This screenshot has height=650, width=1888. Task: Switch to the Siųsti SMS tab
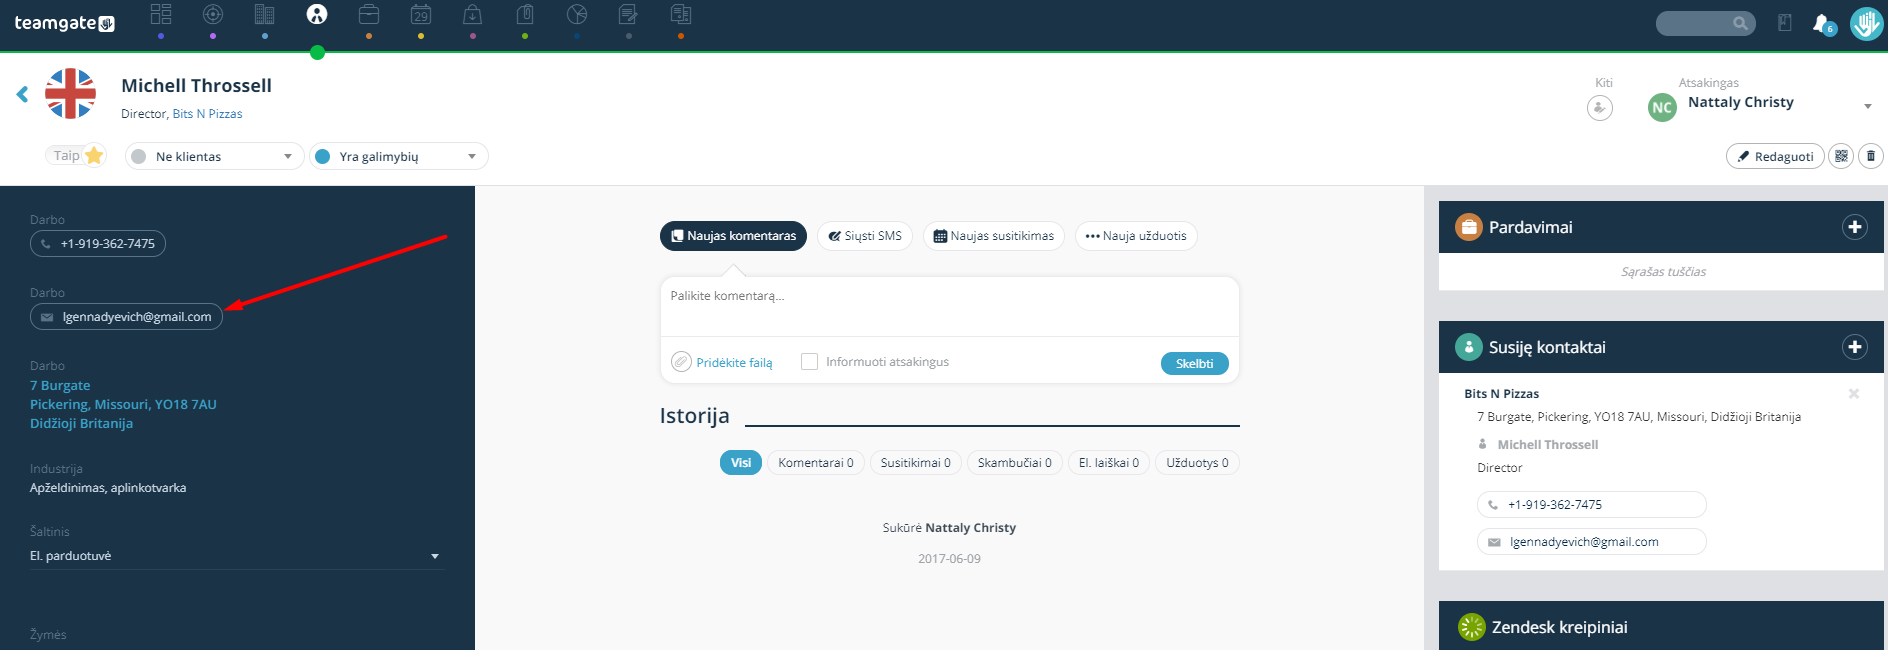pos(865,236)
